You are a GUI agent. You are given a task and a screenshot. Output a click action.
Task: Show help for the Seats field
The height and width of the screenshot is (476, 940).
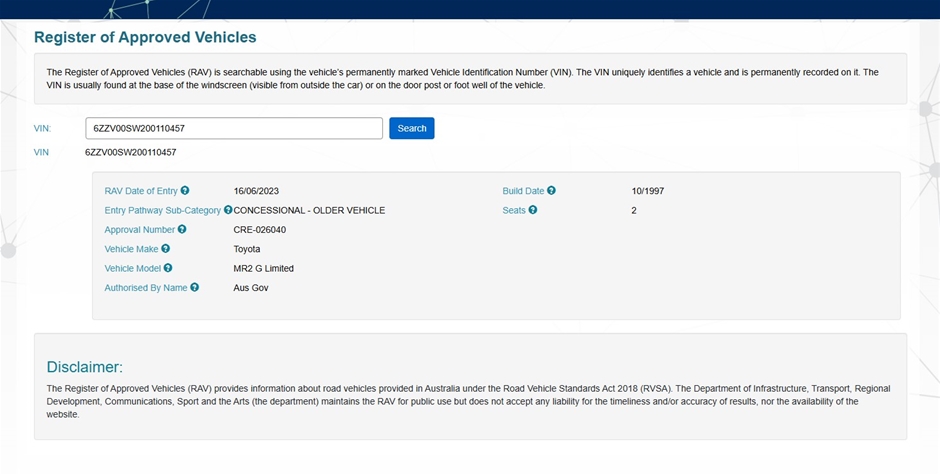[533, 210]
